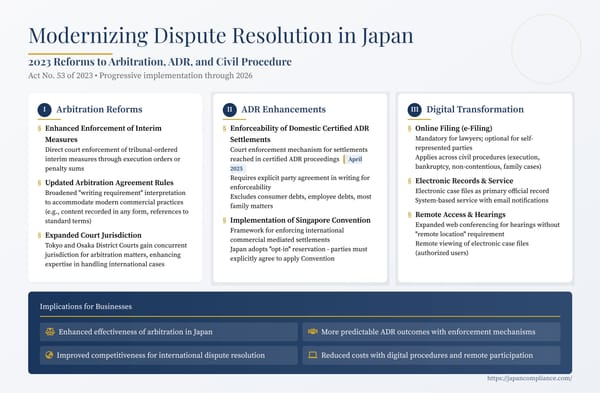The height and width of the screenshot is (393, 600).
Task: Click System-based service with email notifications
Action: [x=482, y=200]
